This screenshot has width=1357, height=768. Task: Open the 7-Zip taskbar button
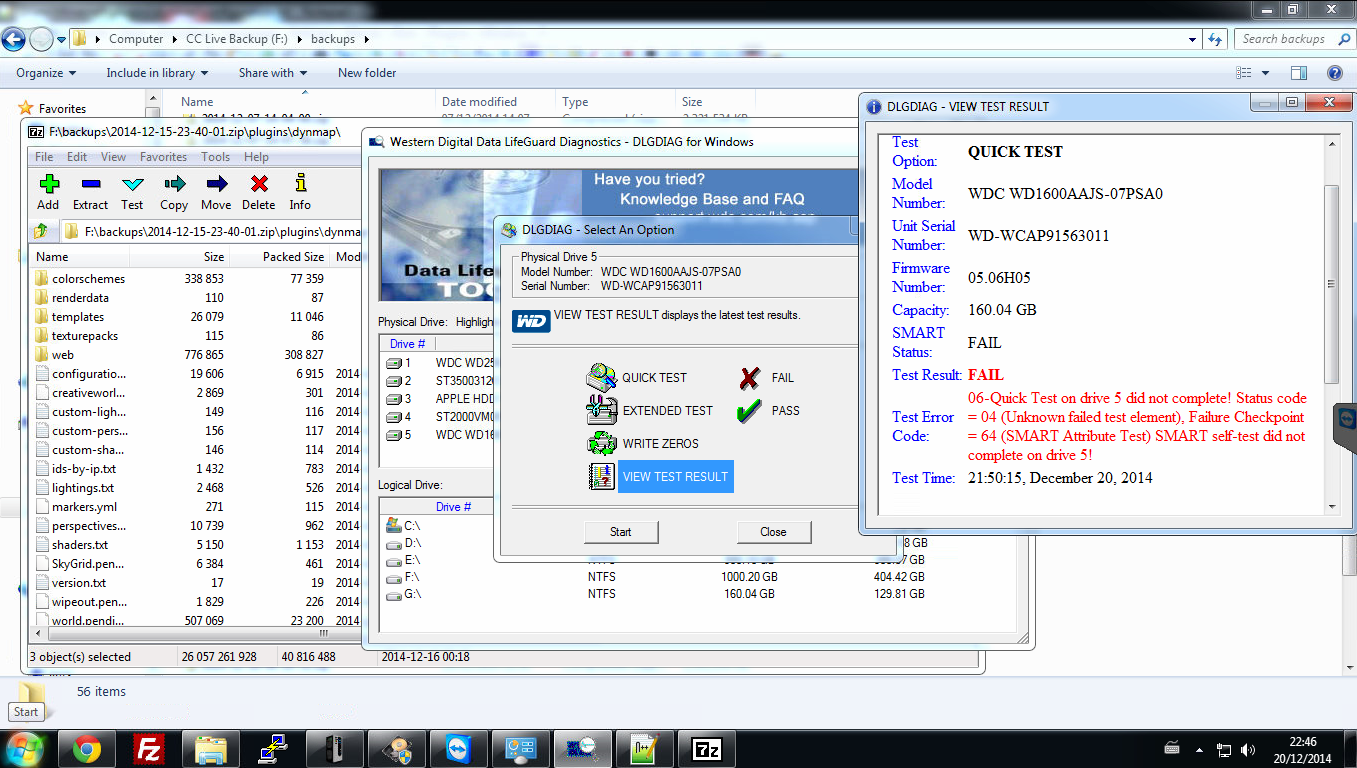coord(706,748)
